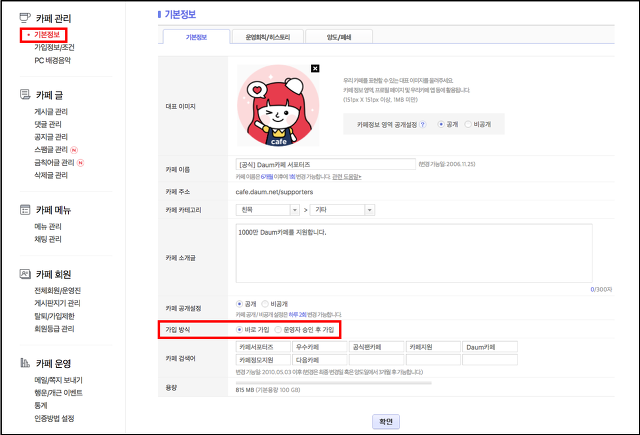Image resolution: width=640 pixels, height=435 pixels.
Task: Open help for 카페정보 영역 공개설정
Action: pyautogui.click(x=423, y=124)
